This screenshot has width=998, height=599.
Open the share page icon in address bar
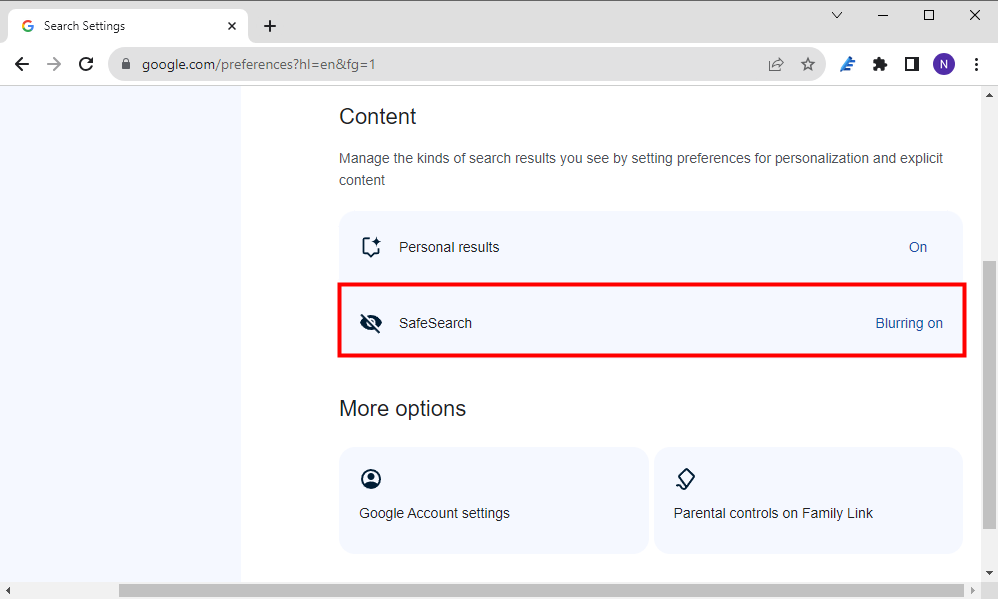coord(776,64)
